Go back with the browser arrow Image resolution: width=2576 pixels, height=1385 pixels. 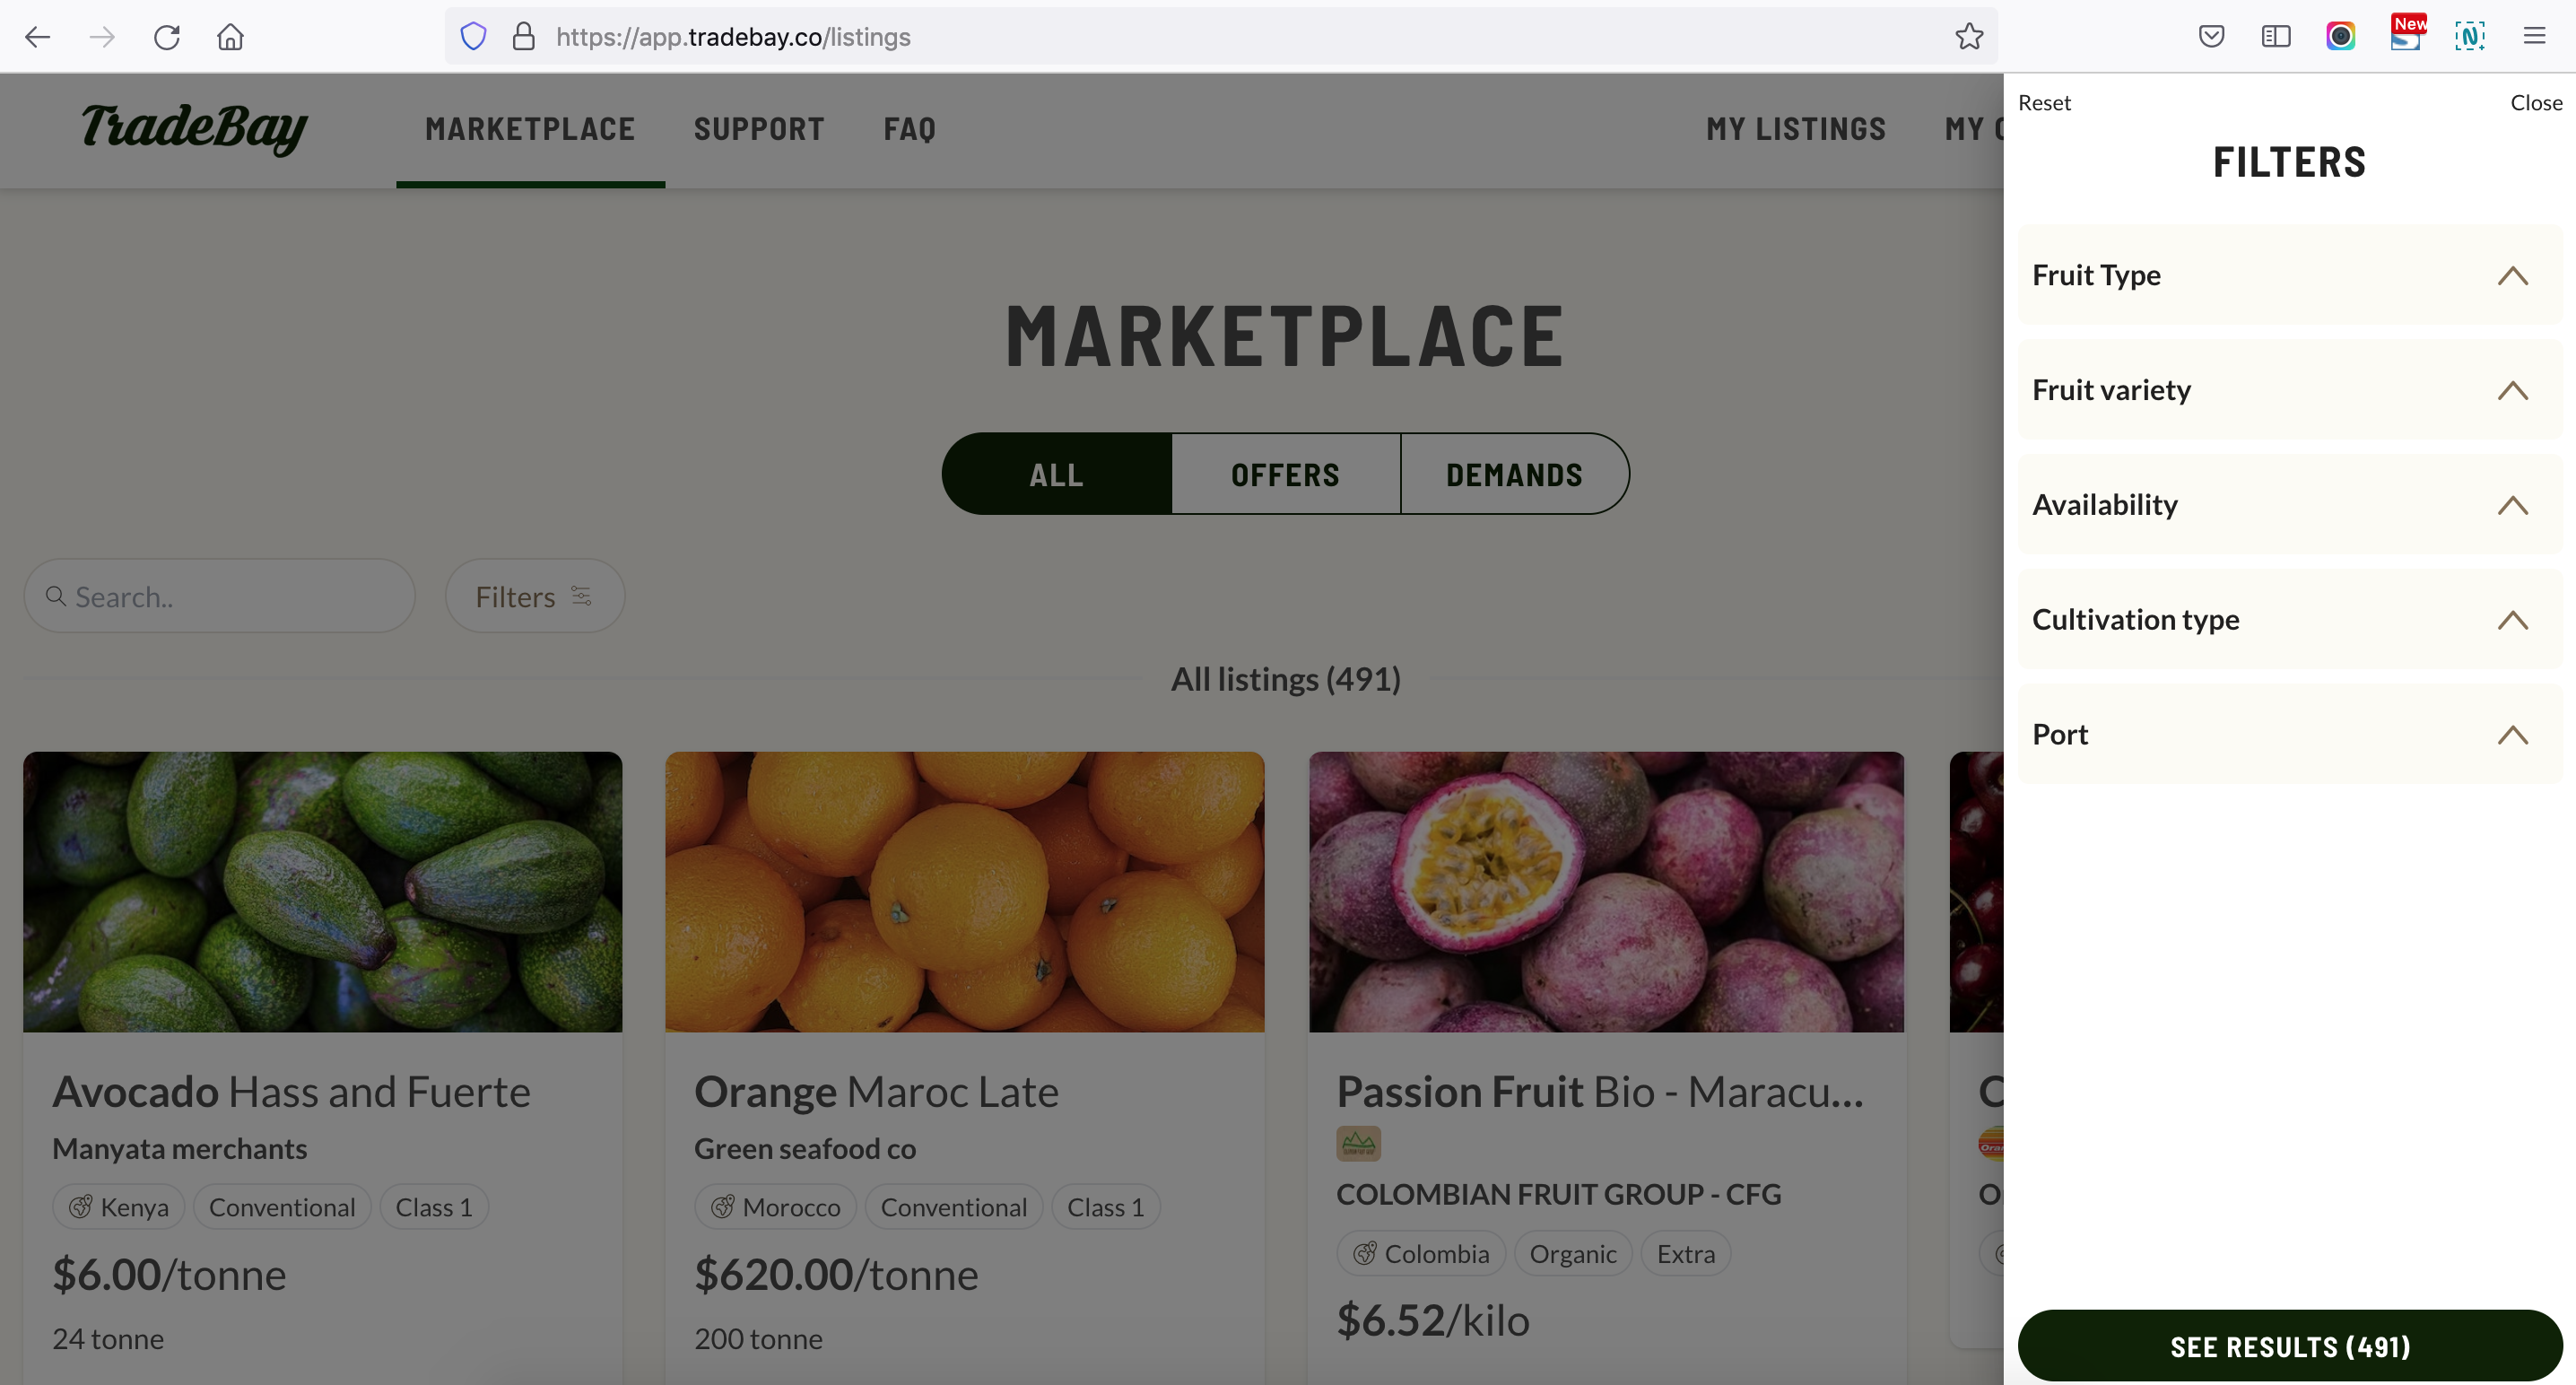click(x=38, y=37)
